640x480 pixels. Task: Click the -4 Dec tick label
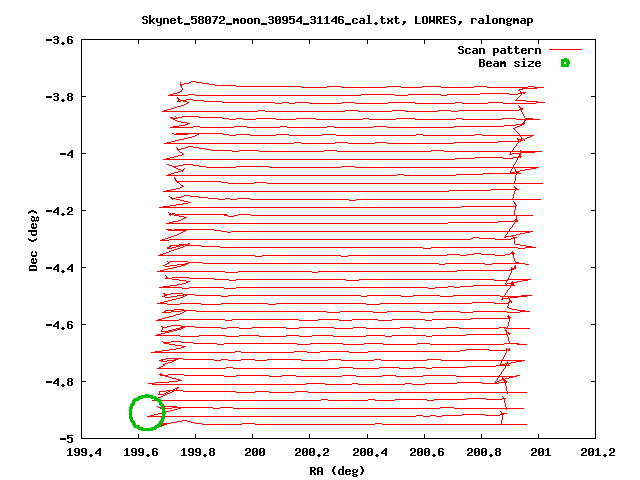67,154
